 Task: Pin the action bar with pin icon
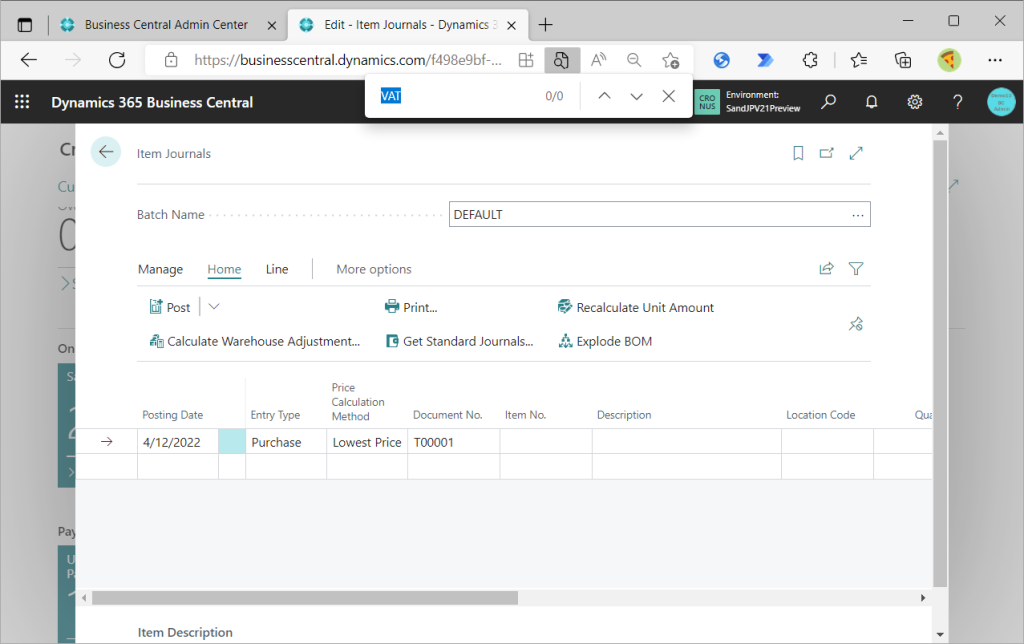[856, 324]
